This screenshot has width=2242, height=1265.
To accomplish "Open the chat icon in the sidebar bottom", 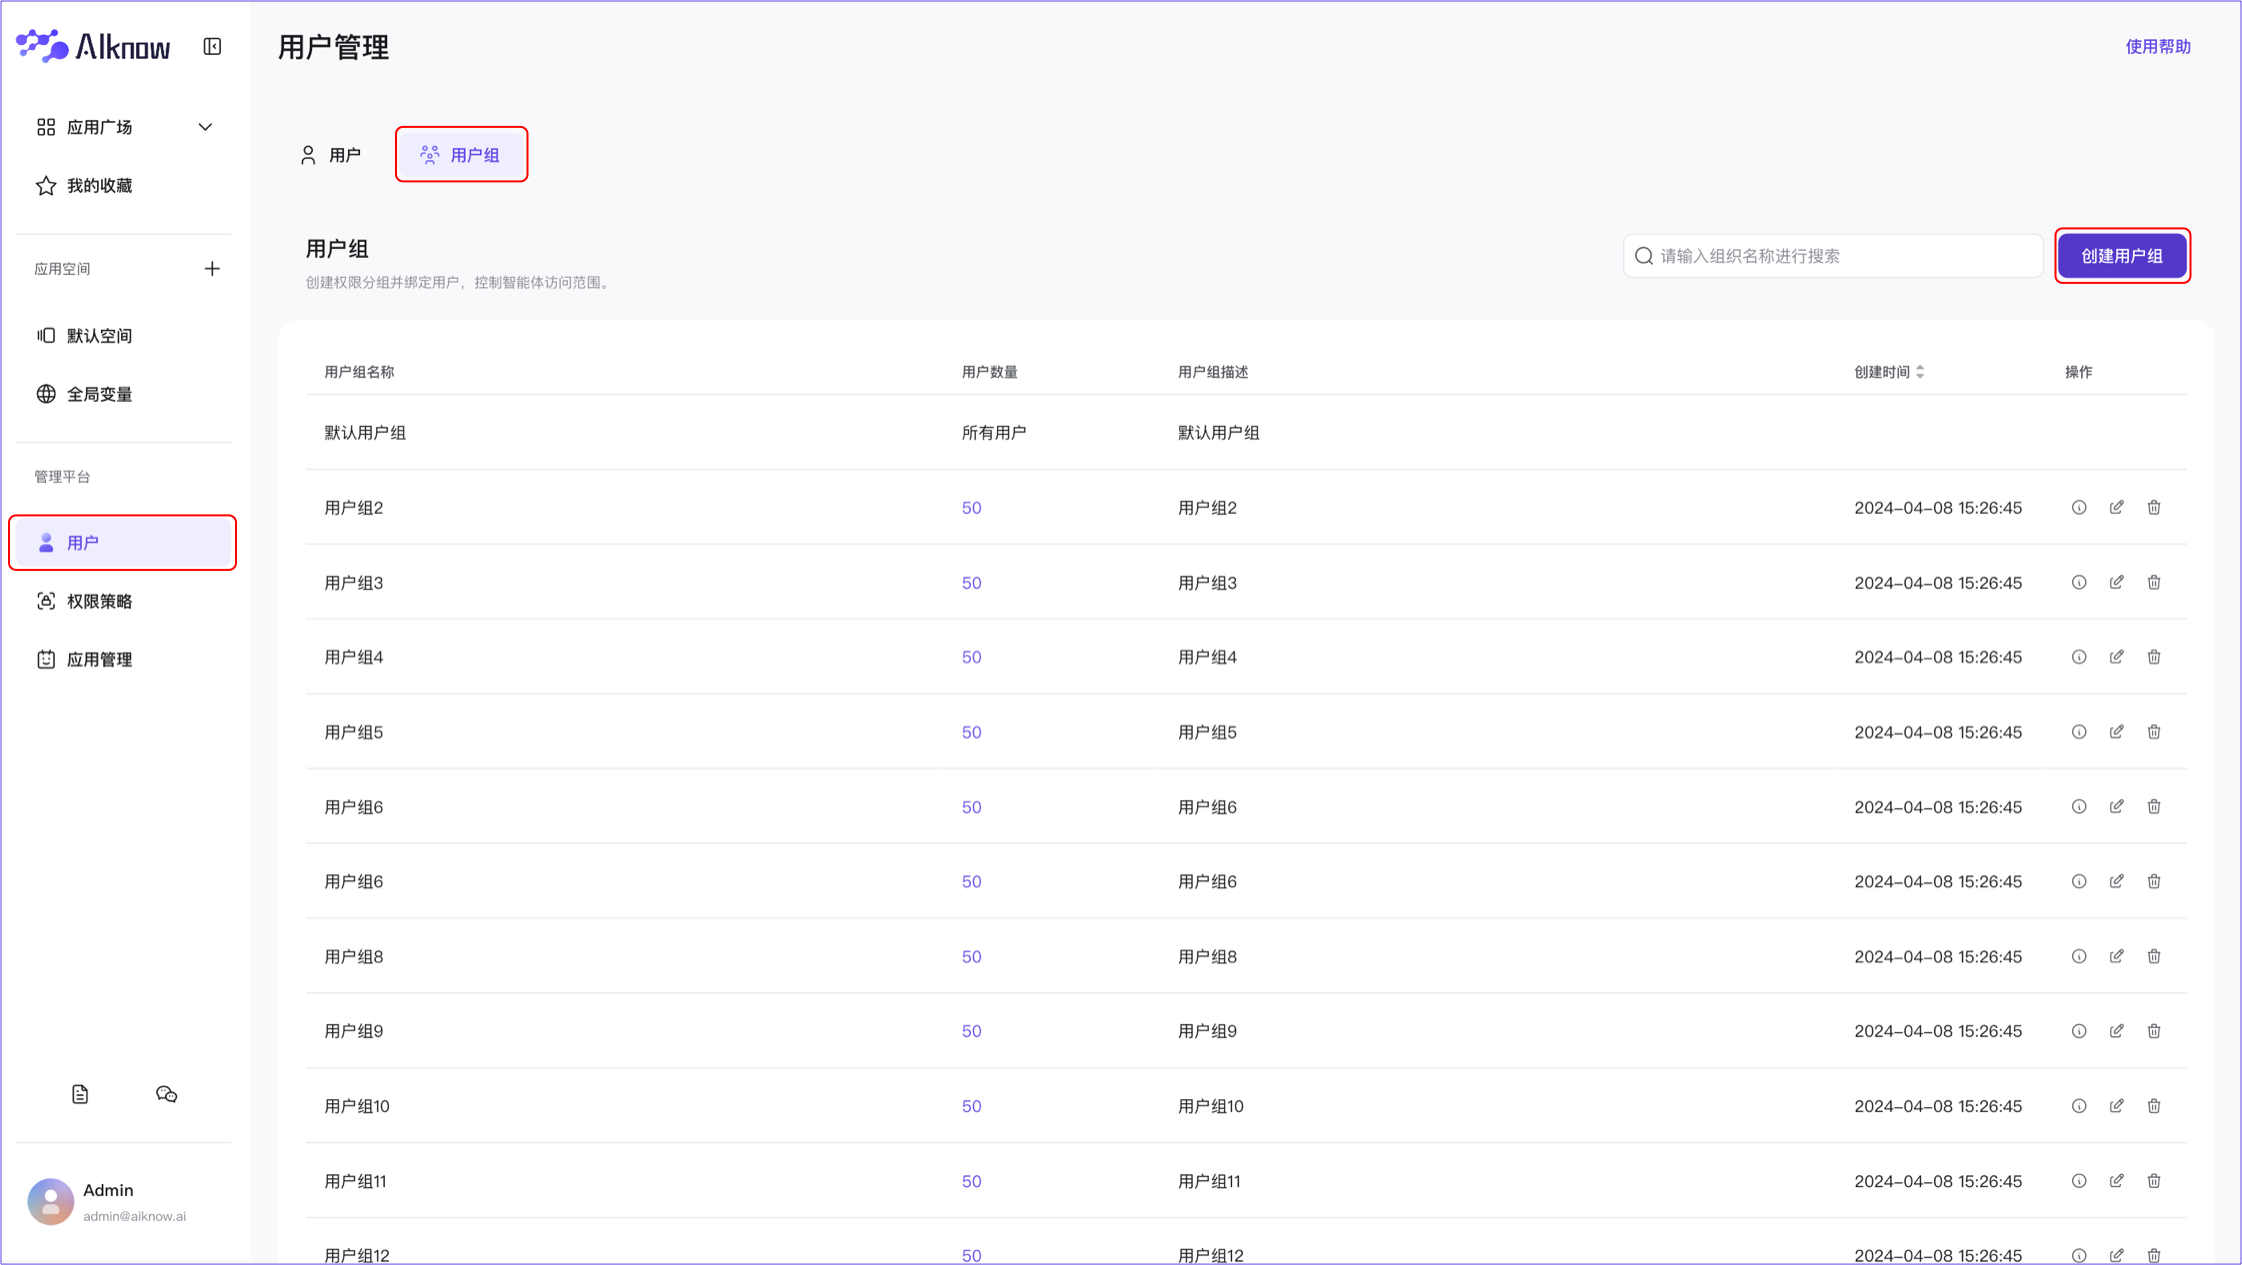I will pos(166,1094).
